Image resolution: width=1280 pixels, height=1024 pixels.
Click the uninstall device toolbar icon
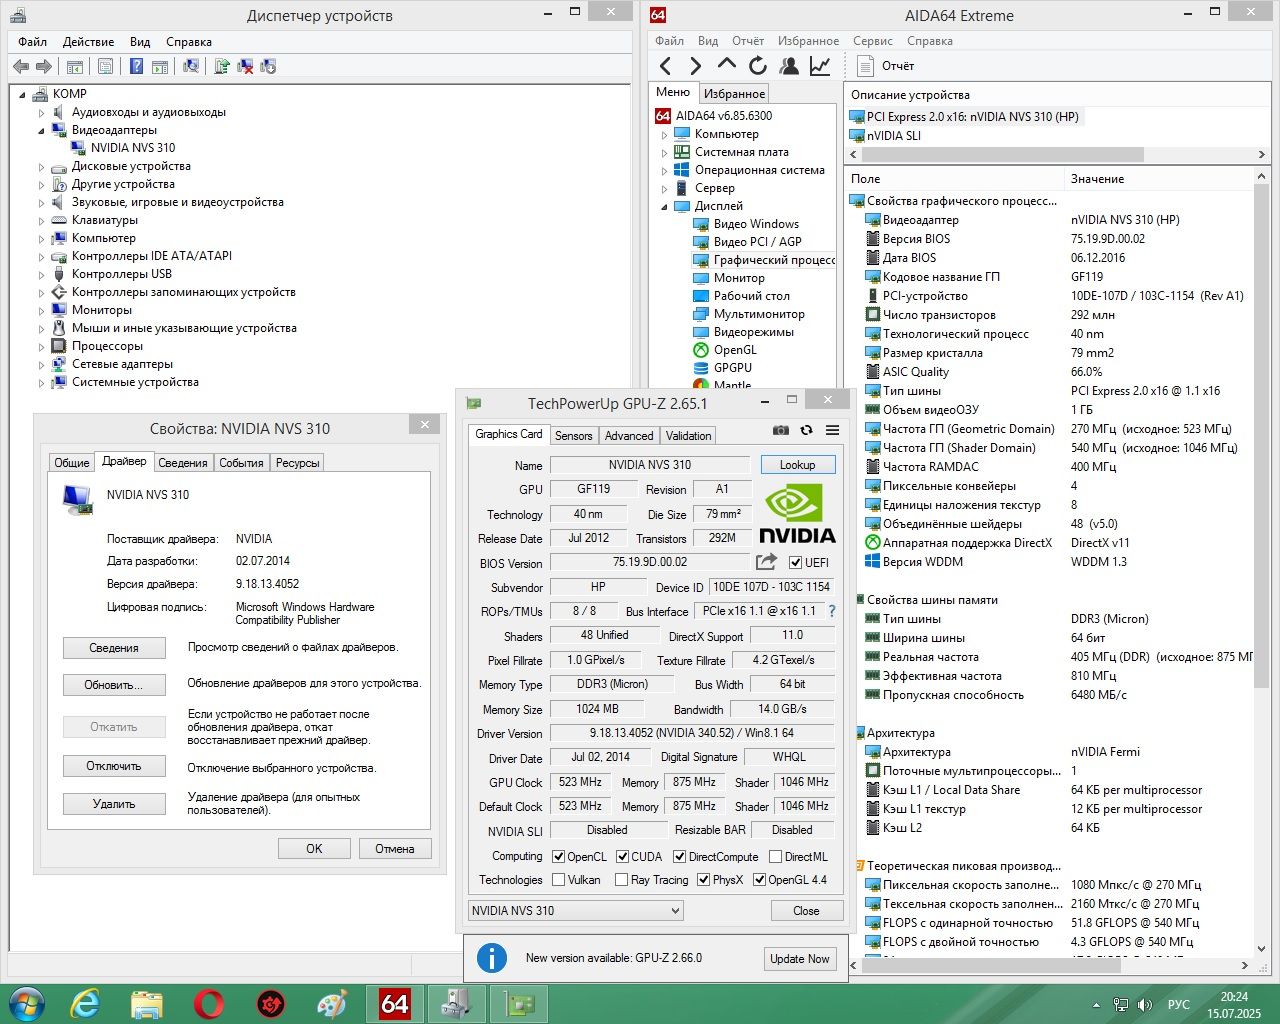click(x=245, y=66)
